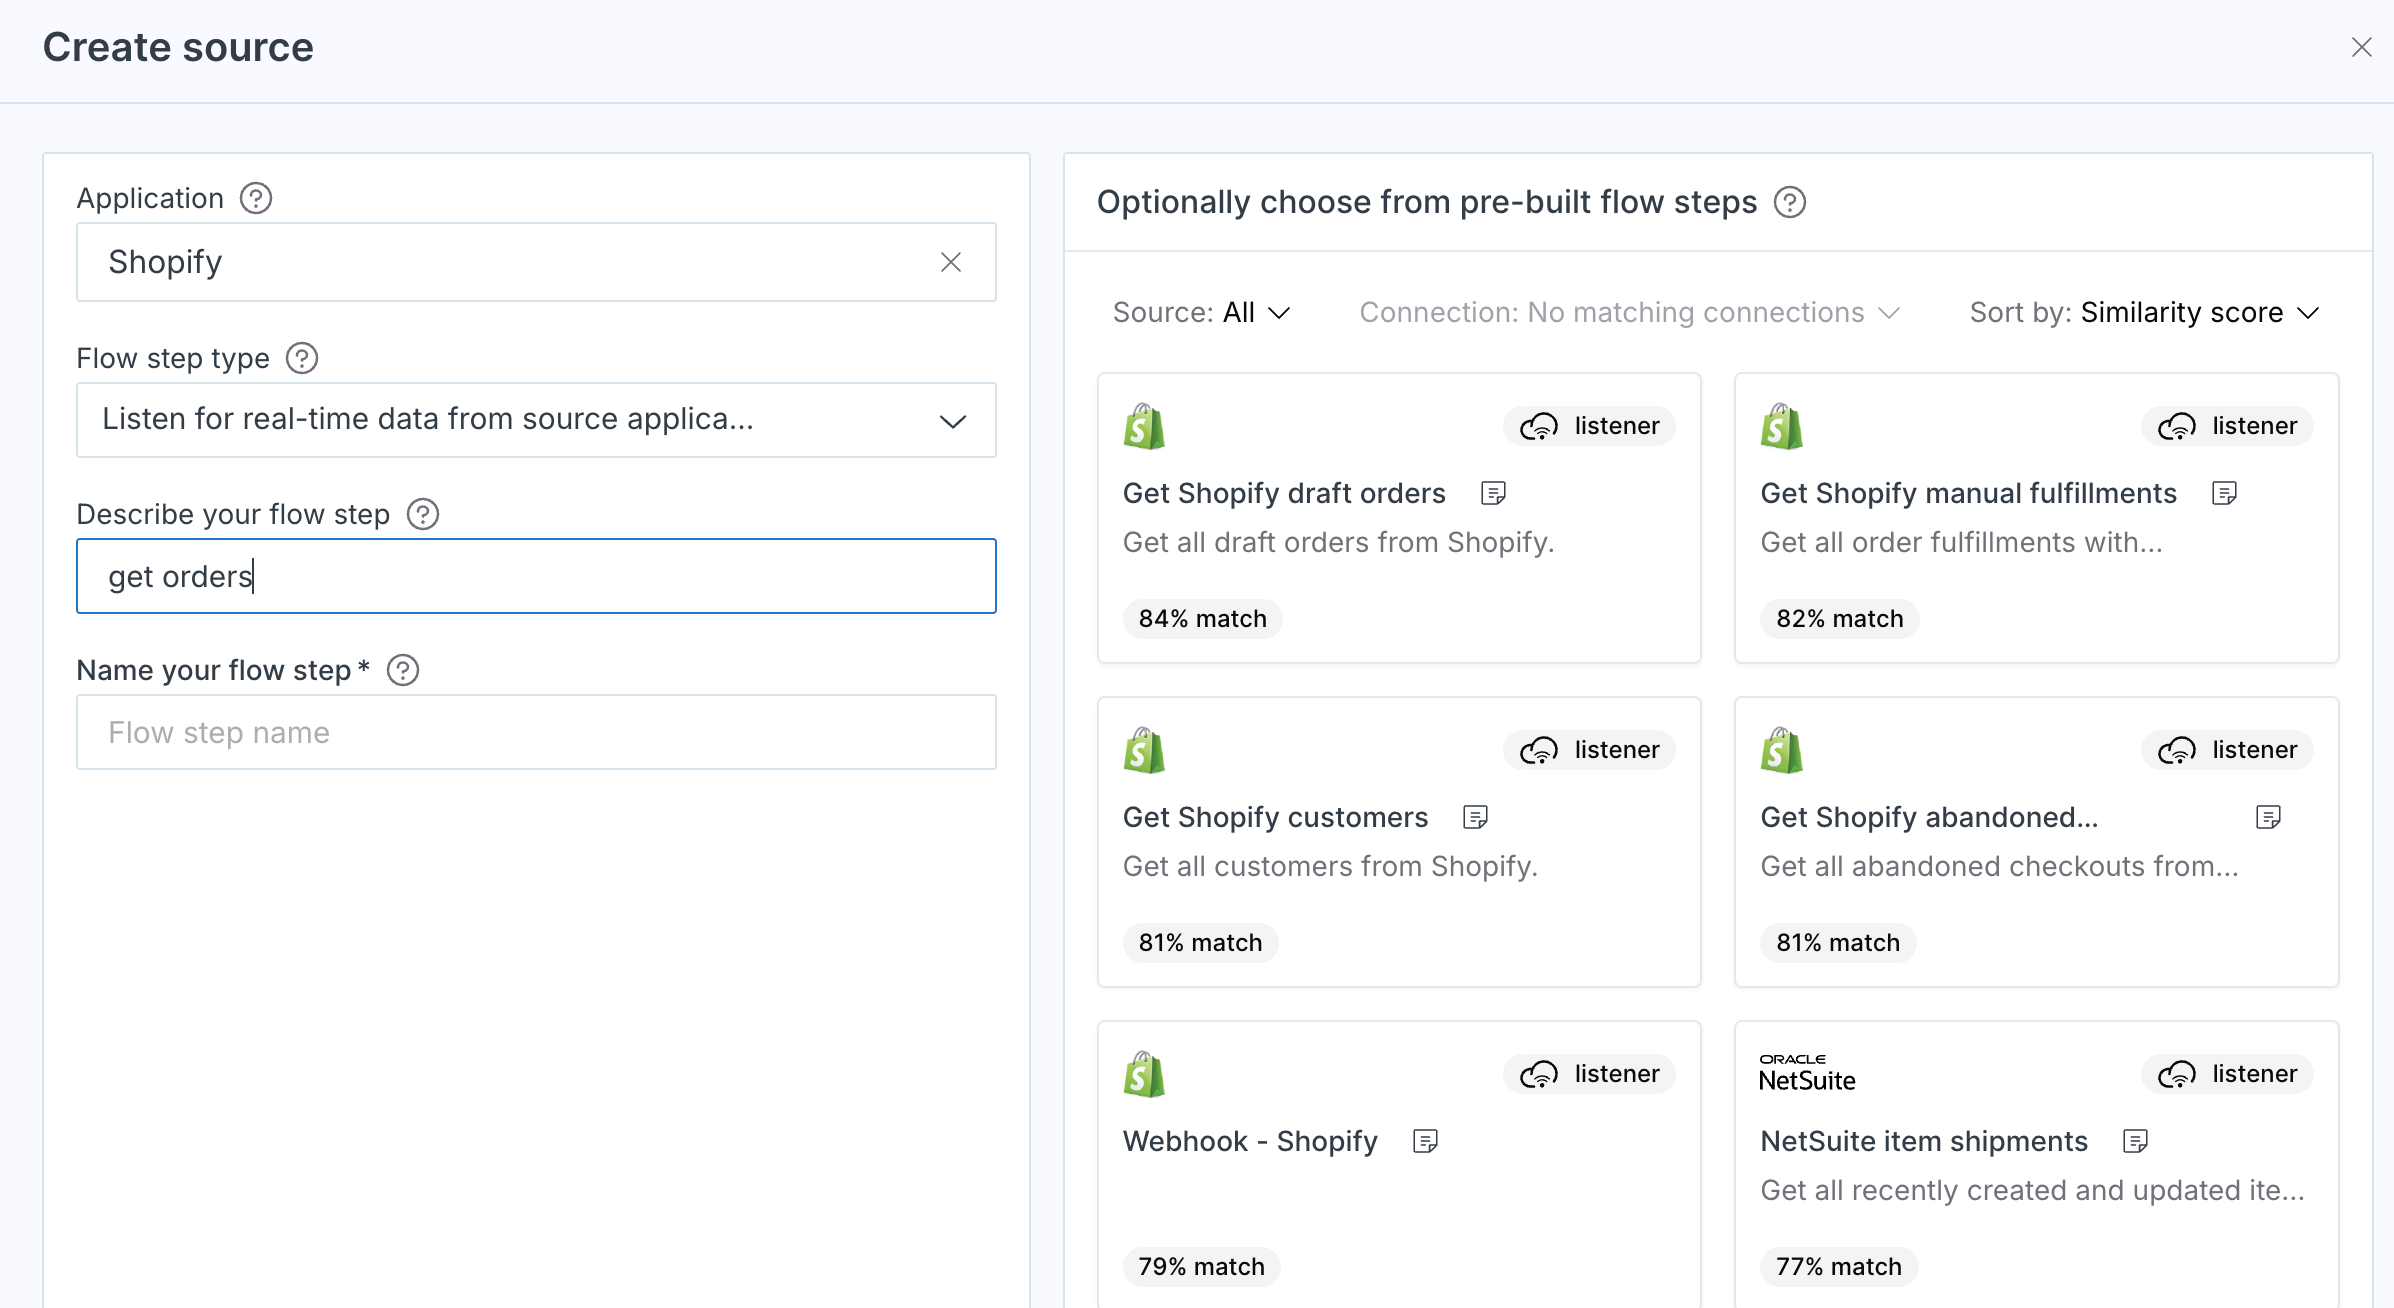Click 'Get all customers from Shopify.' description
The width and height of the screenshot is (2394, 1308).
[x=1330, y=866]
